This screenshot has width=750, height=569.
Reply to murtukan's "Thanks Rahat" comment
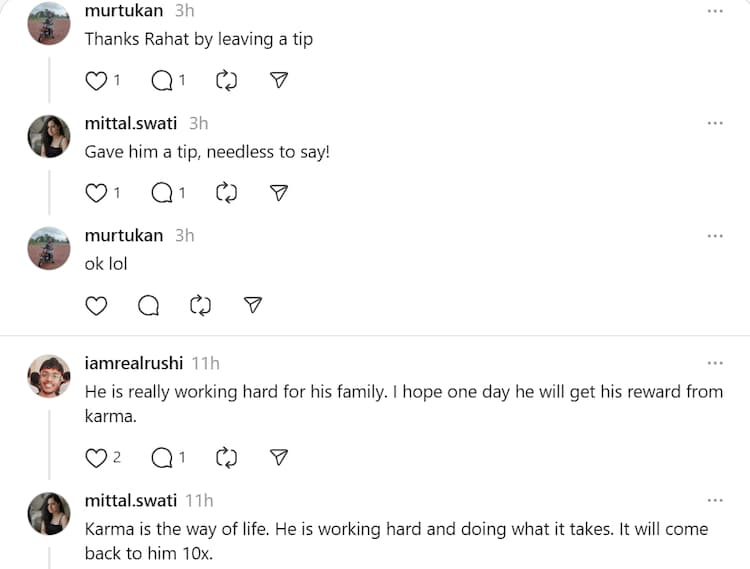point(161,81)
